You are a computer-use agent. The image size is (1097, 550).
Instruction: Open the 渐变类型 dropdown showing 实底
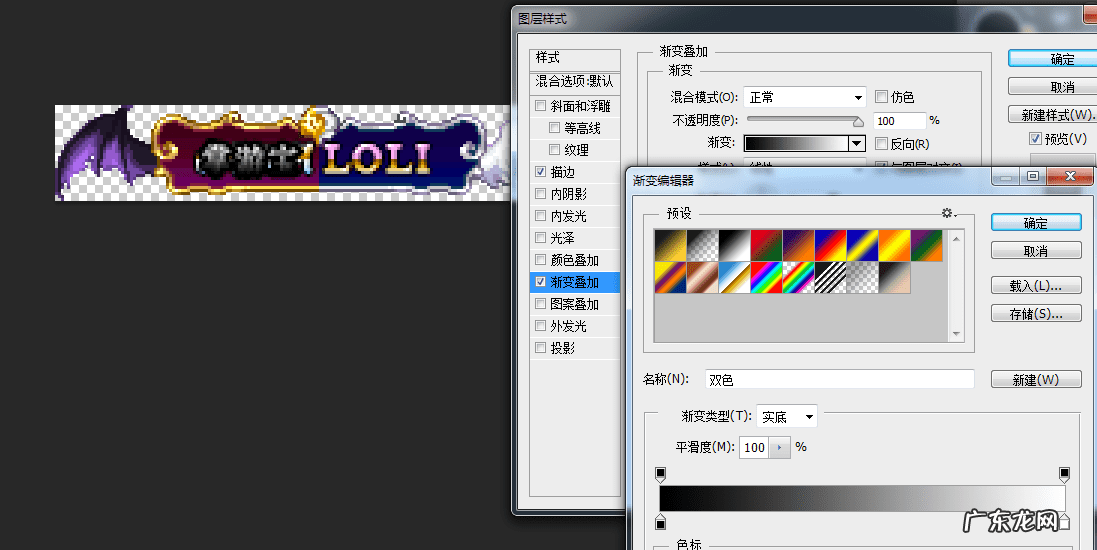tap(786, 416)
